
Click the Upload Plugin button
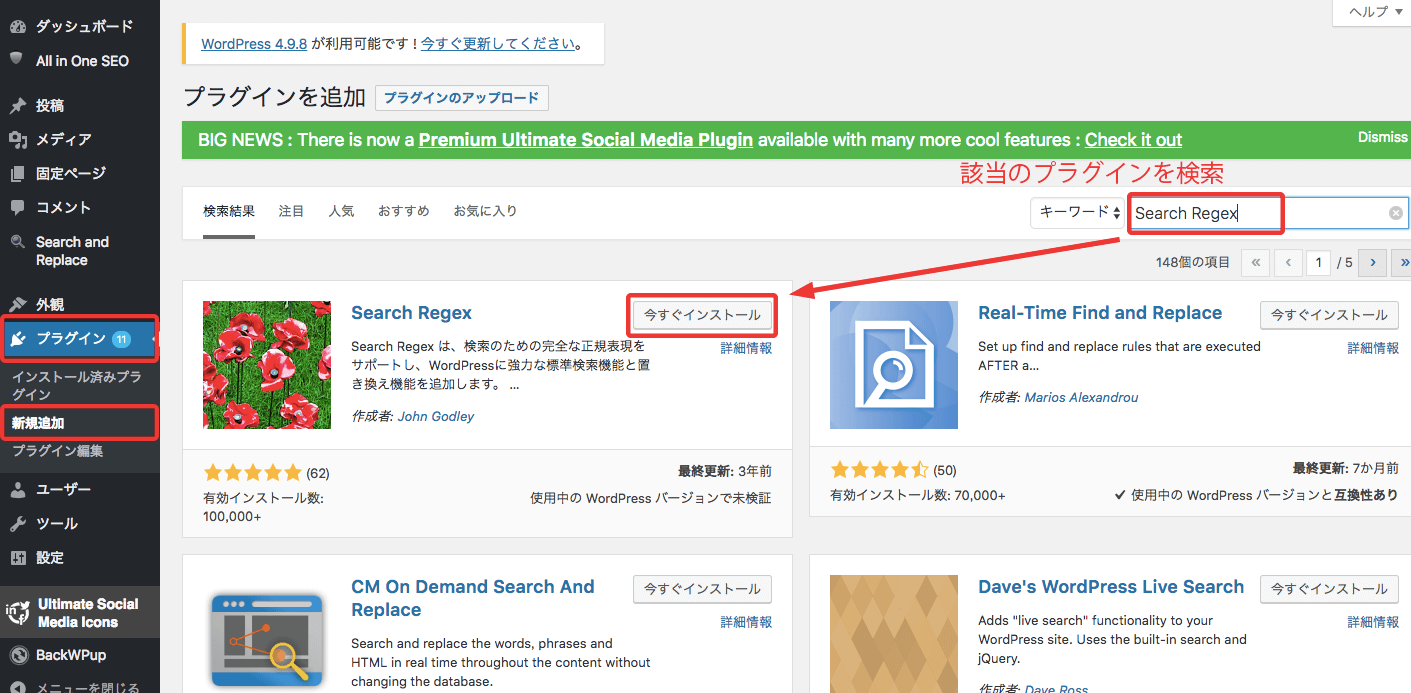click(461, 98)
